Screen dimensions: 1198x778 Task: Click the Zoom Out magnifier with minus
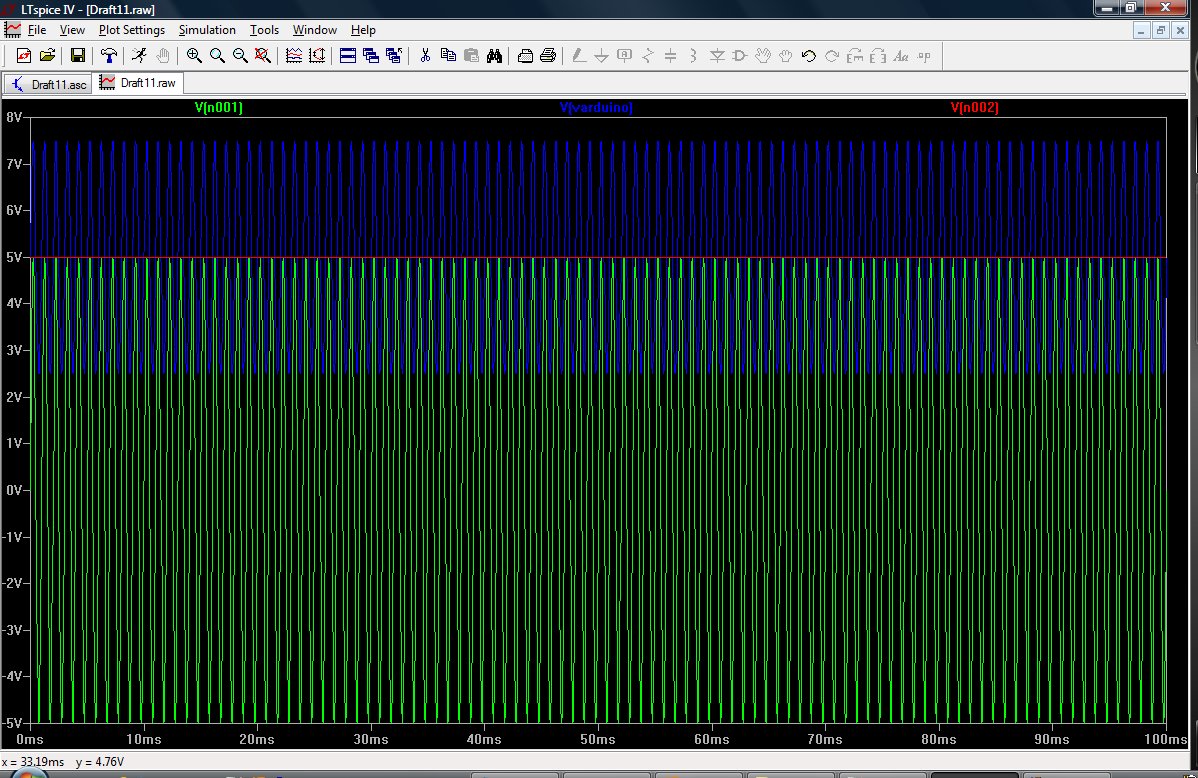240,56
